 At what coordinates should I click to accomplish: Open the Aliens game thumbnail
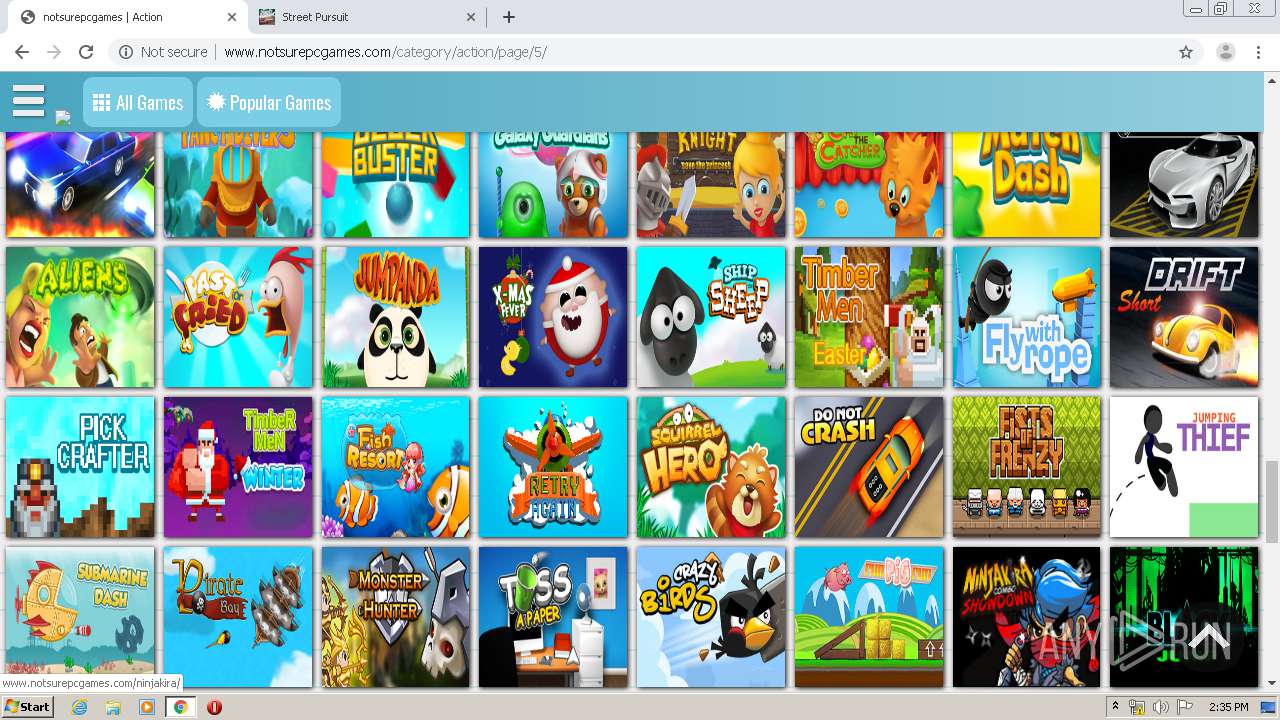click(80, 317)
